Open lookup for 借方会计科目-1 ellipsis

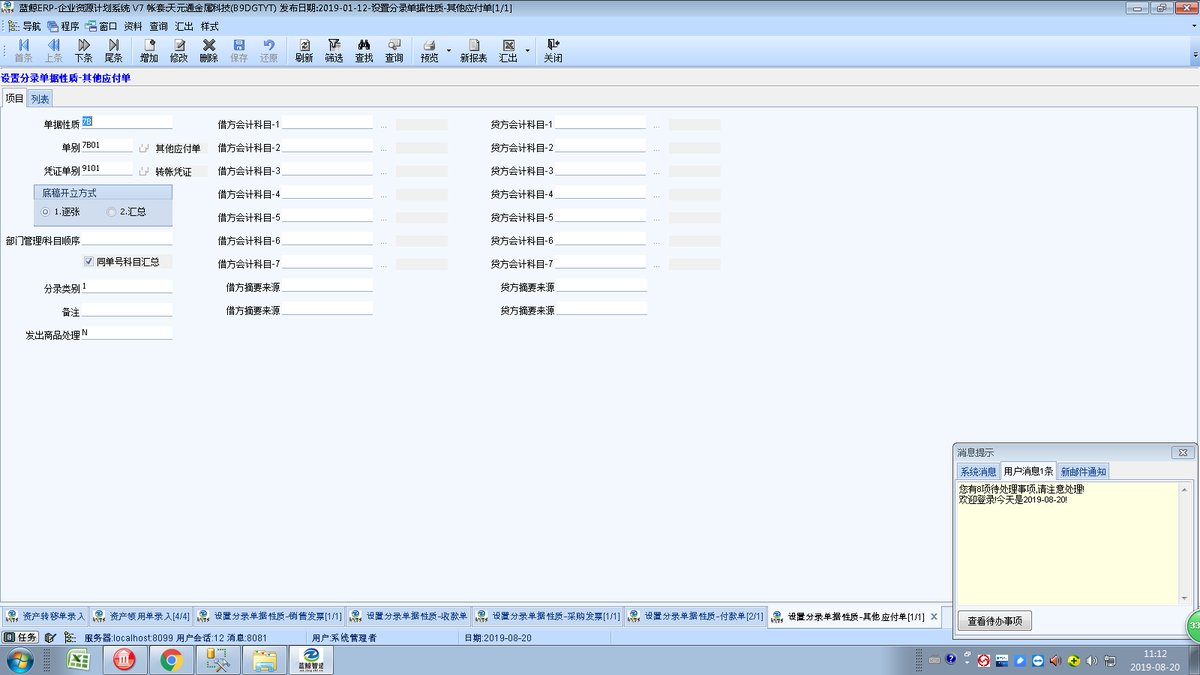click(x=383, y=126)
